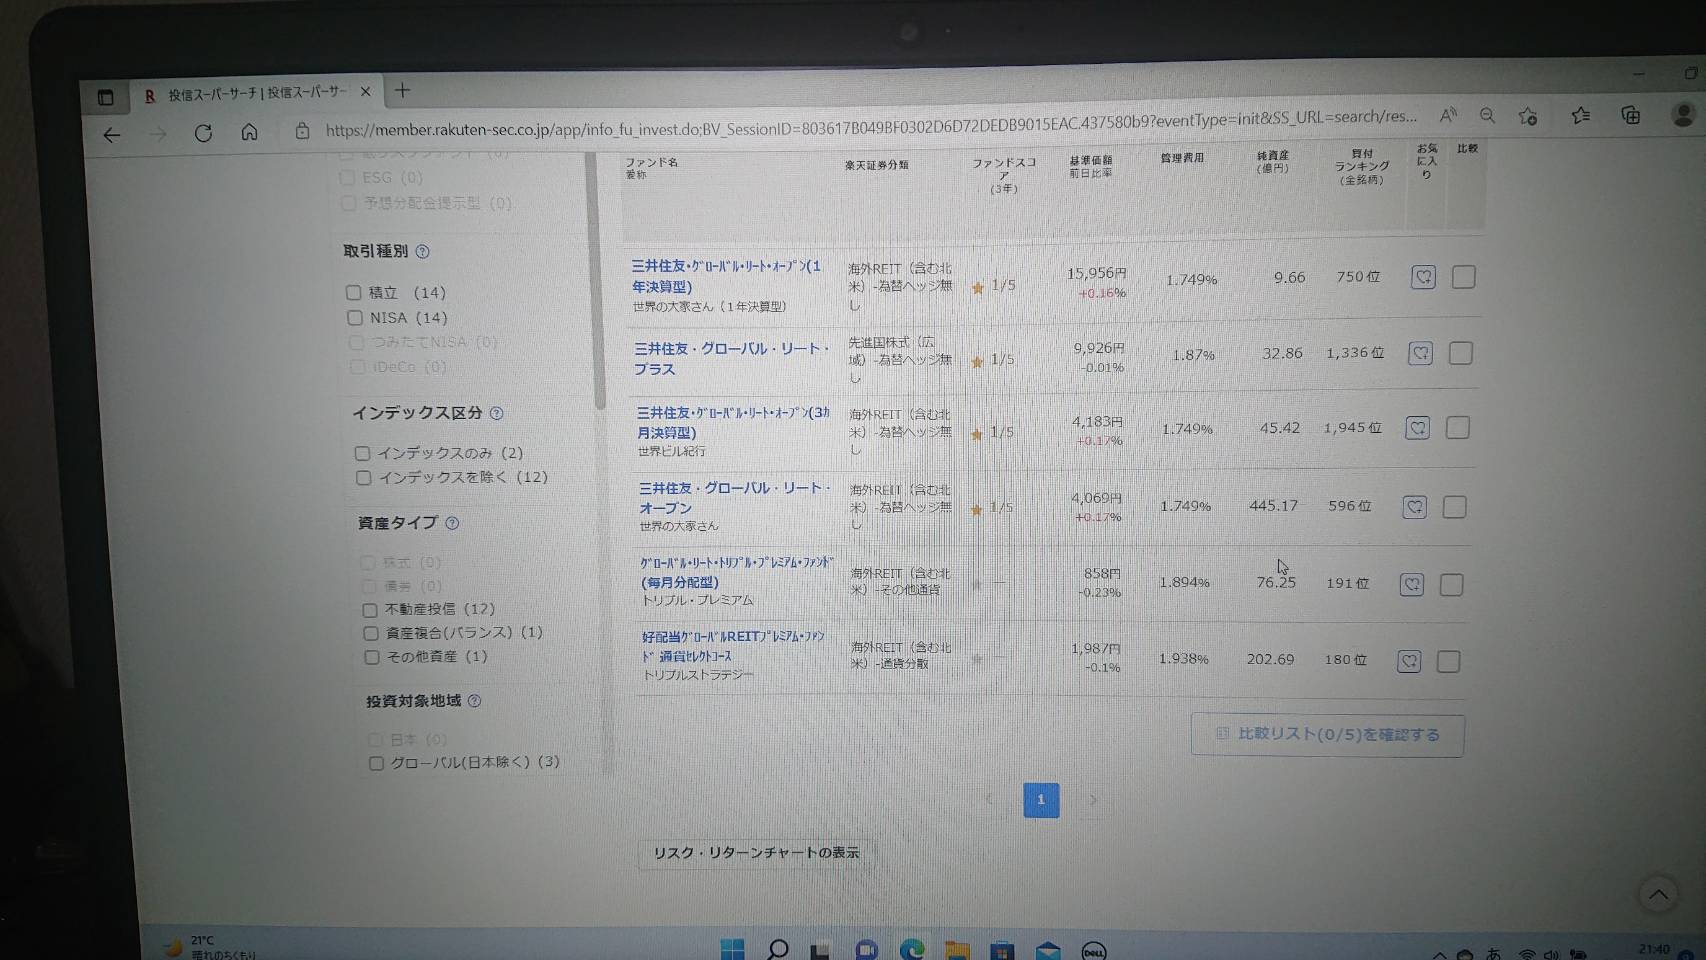Tick compare box for 1年決算型 fund
This screenshot has height=960, width=1706.
[x=1463, y=277]
